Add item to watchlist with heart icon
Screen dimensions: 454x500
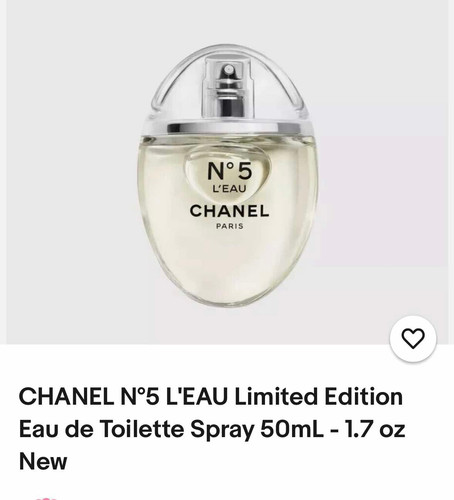tap(413, 338)
